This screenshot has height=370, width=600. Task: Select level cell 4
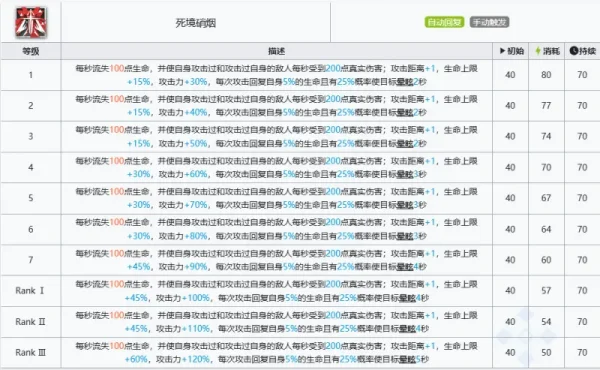tap(31, 168)
